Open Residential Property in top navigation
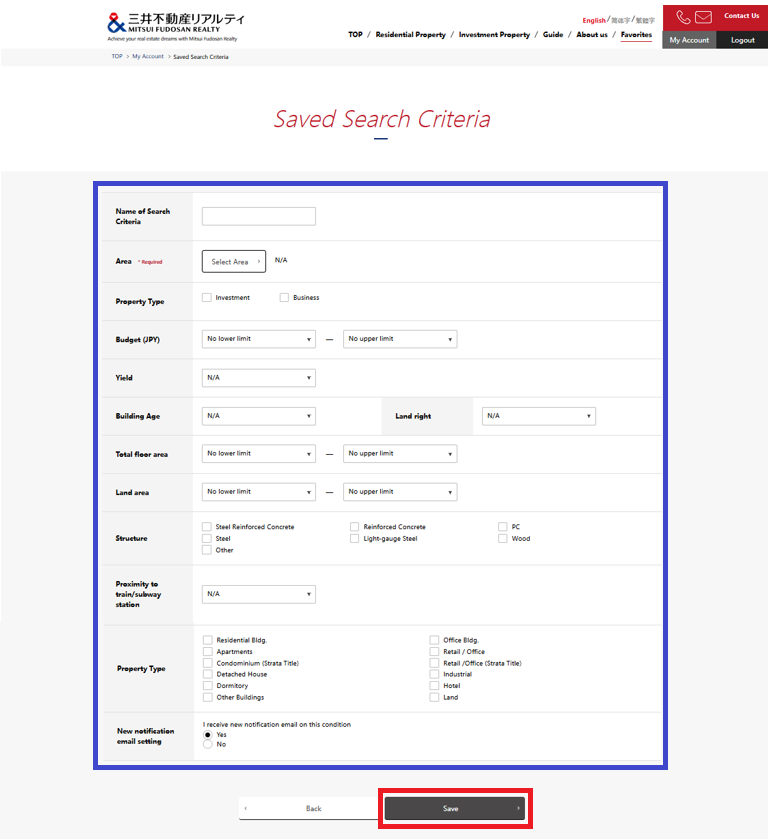Image resolution: width=768 pixels, height=839 pixels. point(410,35)
